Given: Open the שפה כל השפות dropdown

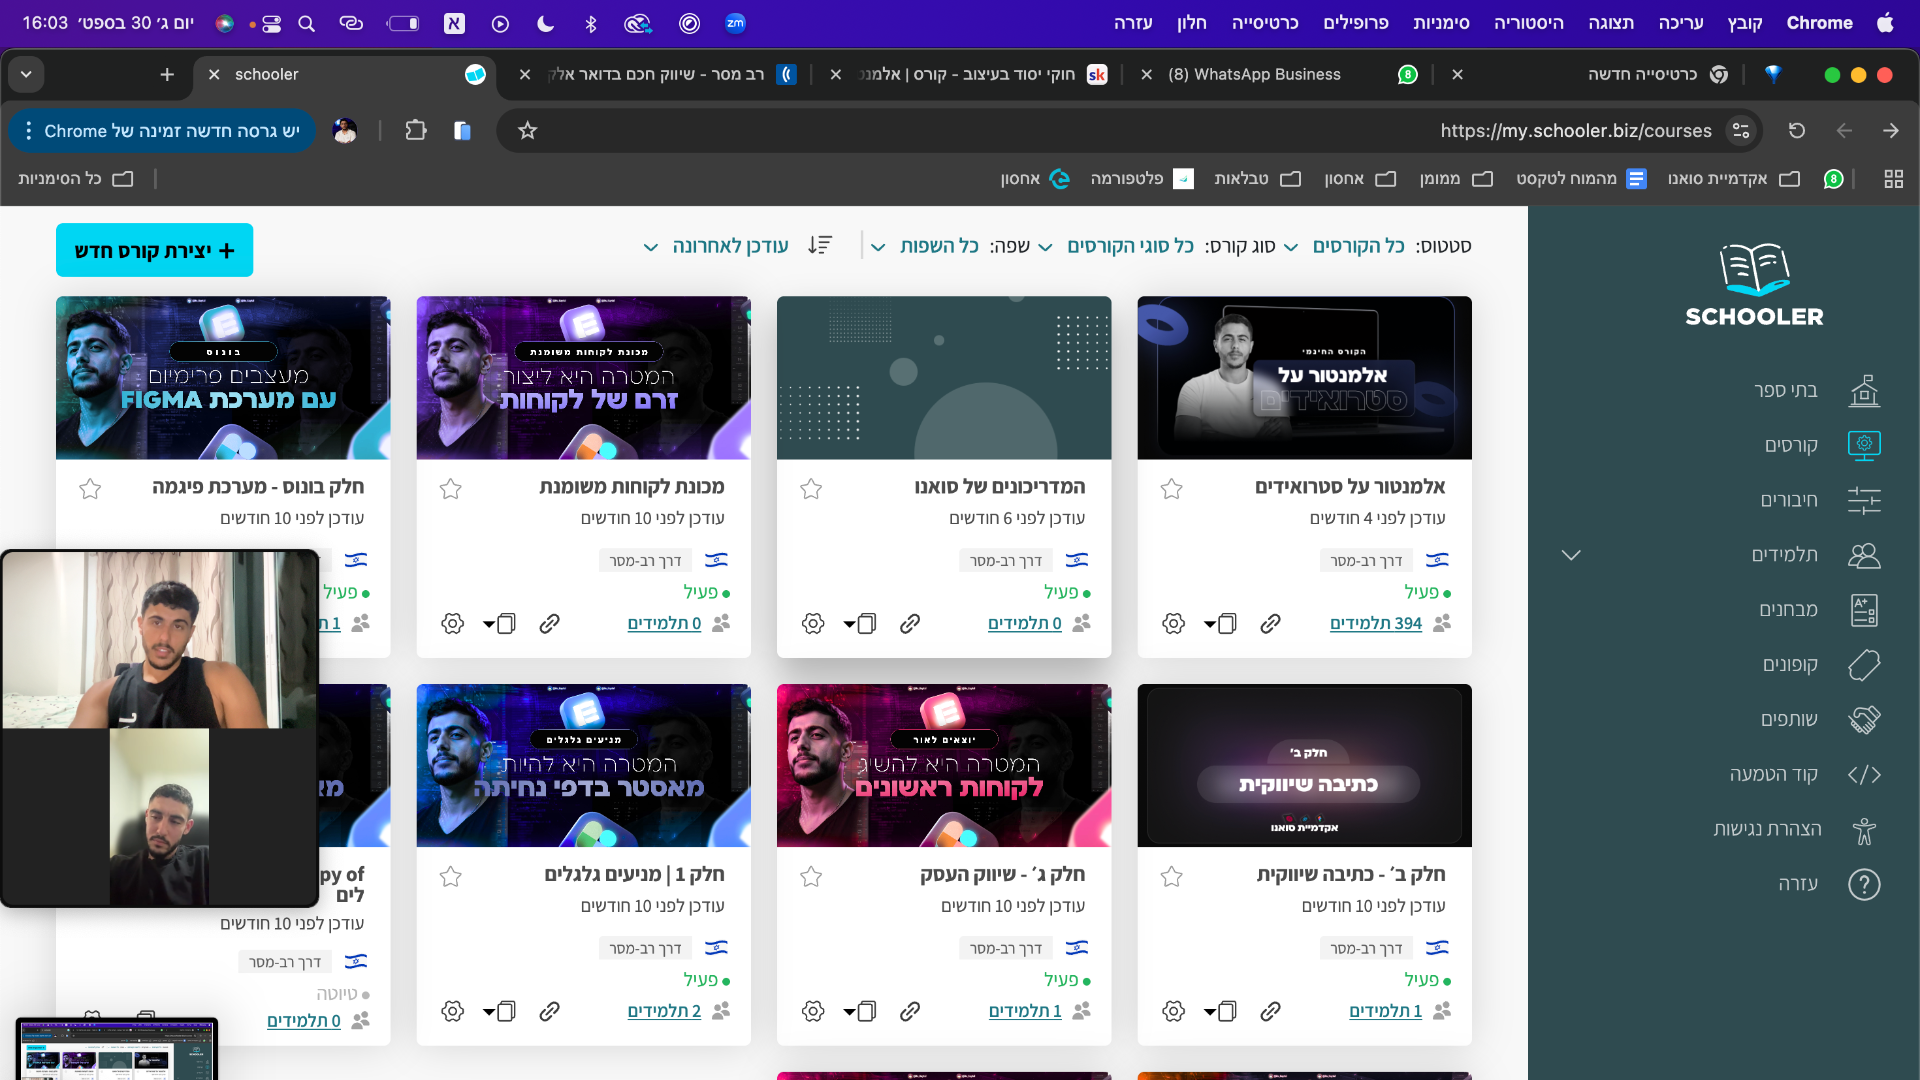Looking at the screenshot, I should (x=938, y=246).
